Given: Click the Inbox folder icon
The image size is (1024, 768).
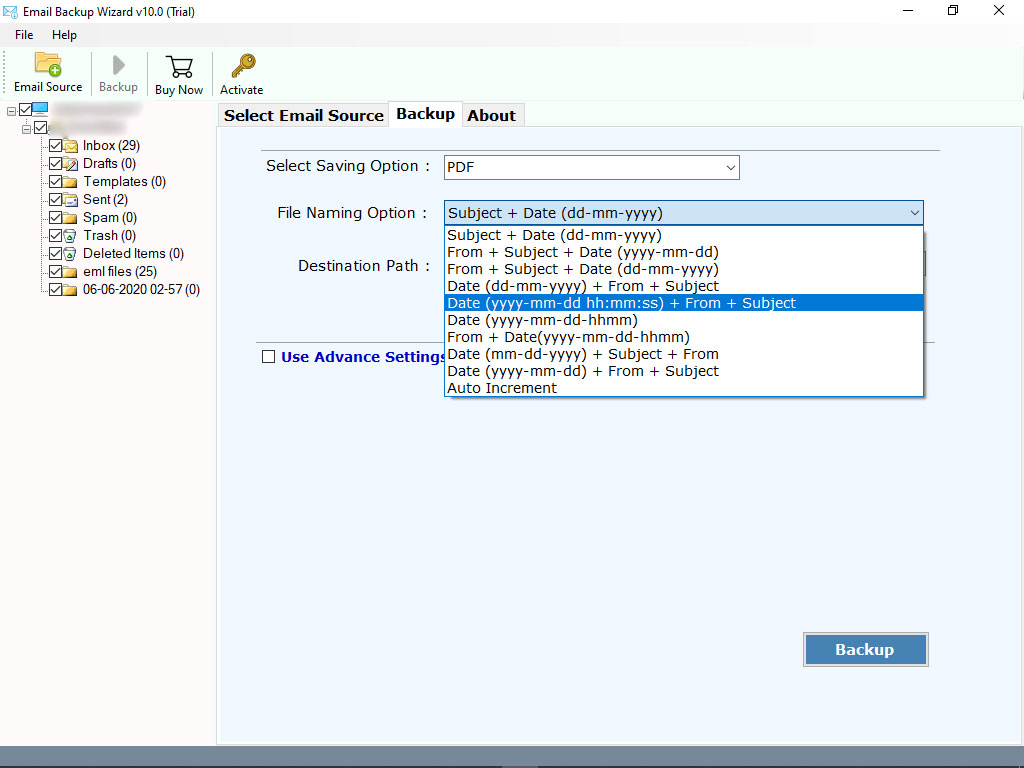Looking at the screenshot, I should (71, 146).
